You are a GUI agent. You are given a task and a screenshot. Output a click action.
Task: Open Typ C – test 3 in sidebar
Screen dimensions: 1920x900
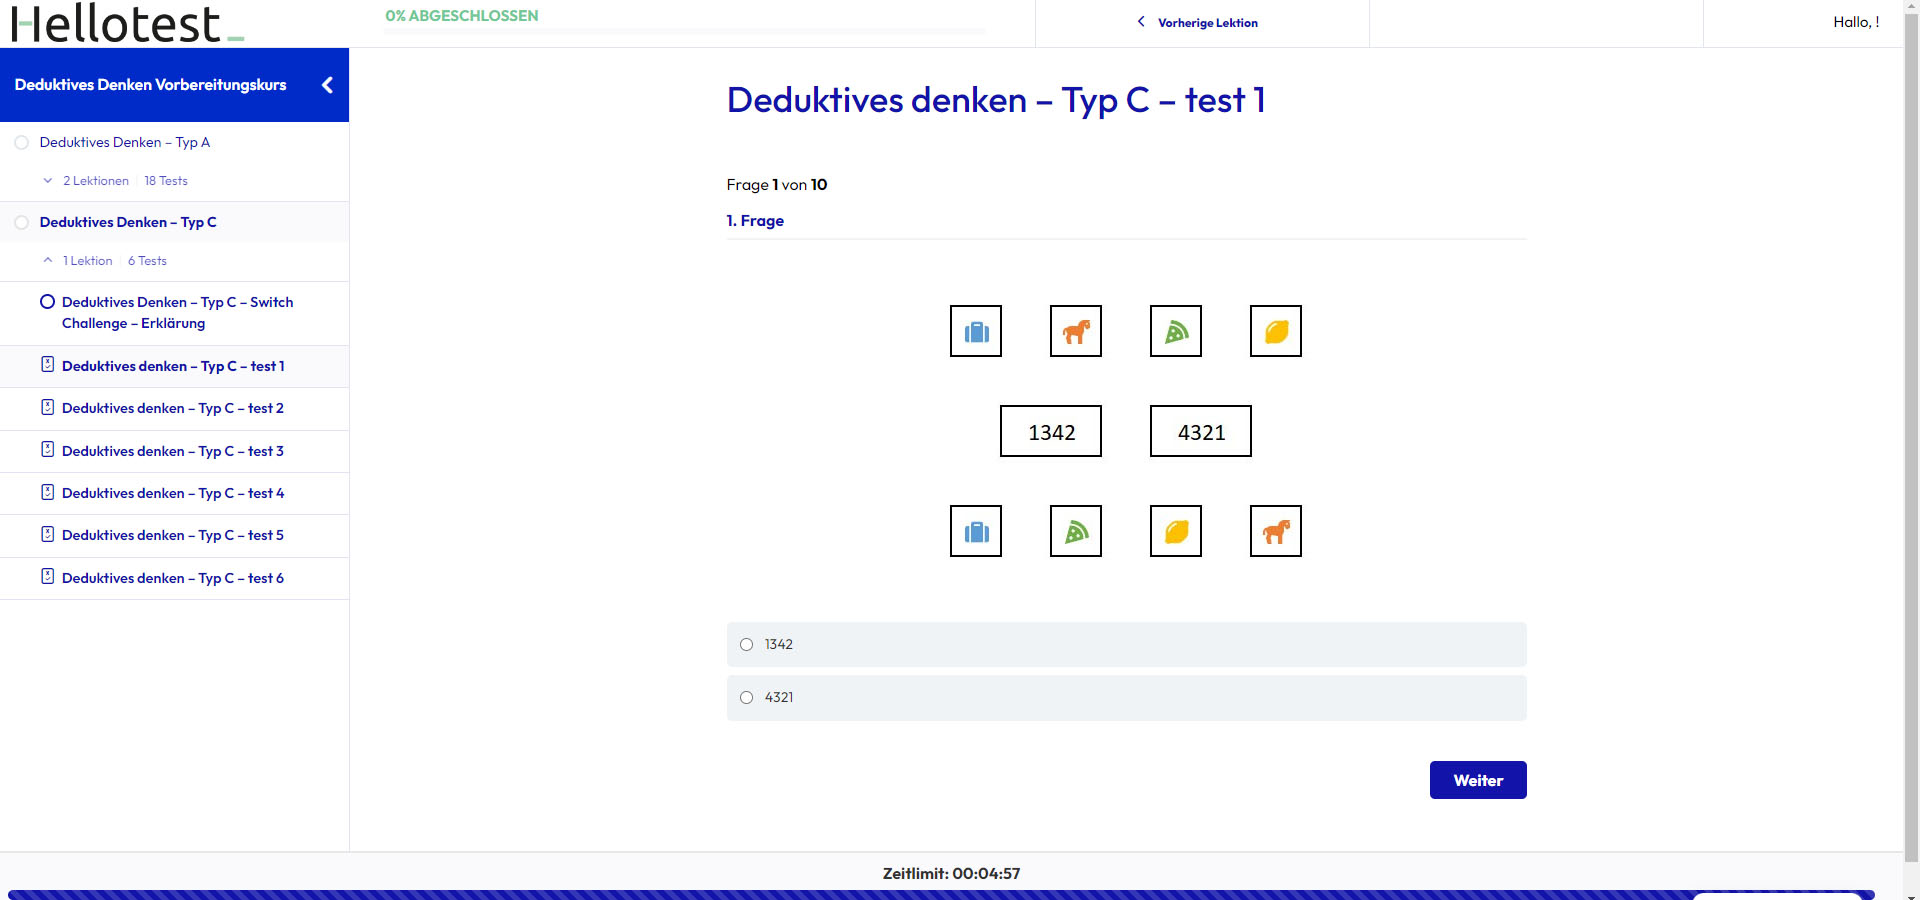173,451
